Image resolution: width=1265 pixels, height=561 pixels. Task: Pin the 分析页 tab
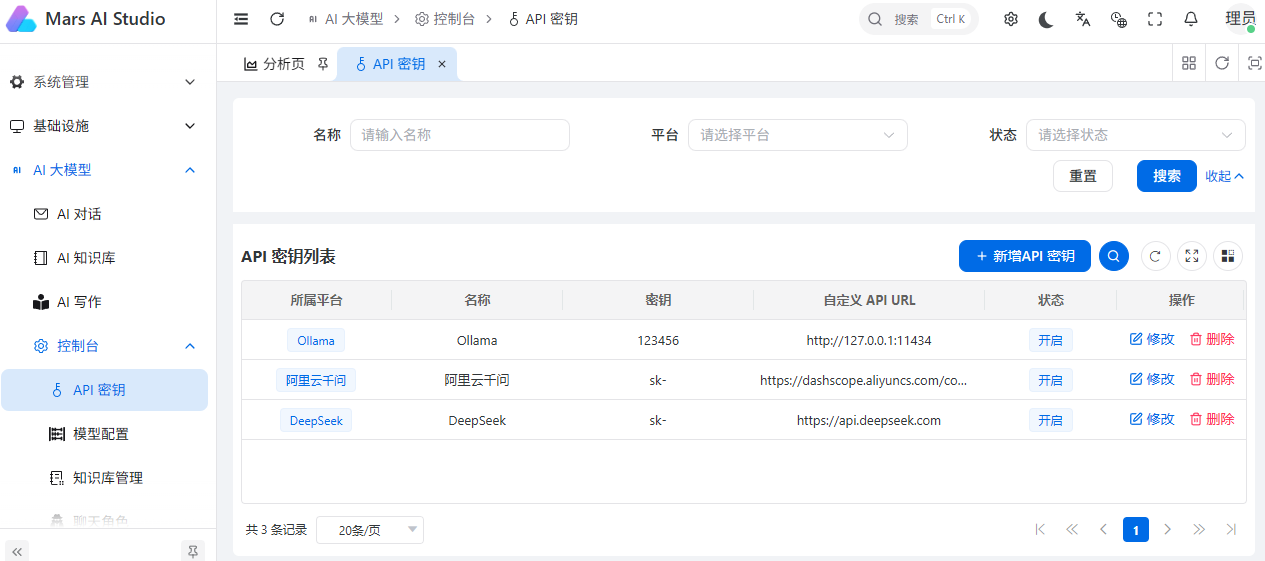click(323, 64)
